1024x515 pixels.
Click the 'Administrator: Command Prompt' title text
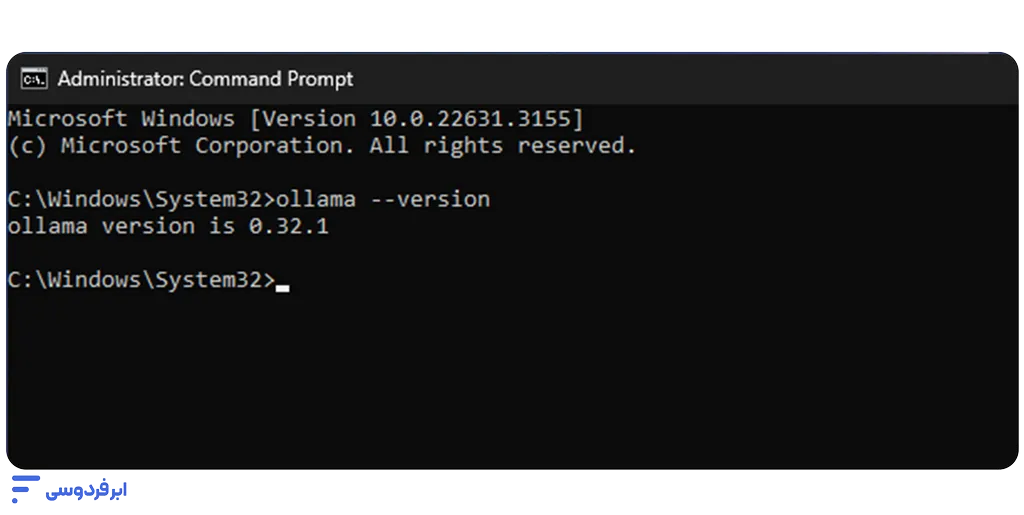pyautogui.click(x=206, y=79)
